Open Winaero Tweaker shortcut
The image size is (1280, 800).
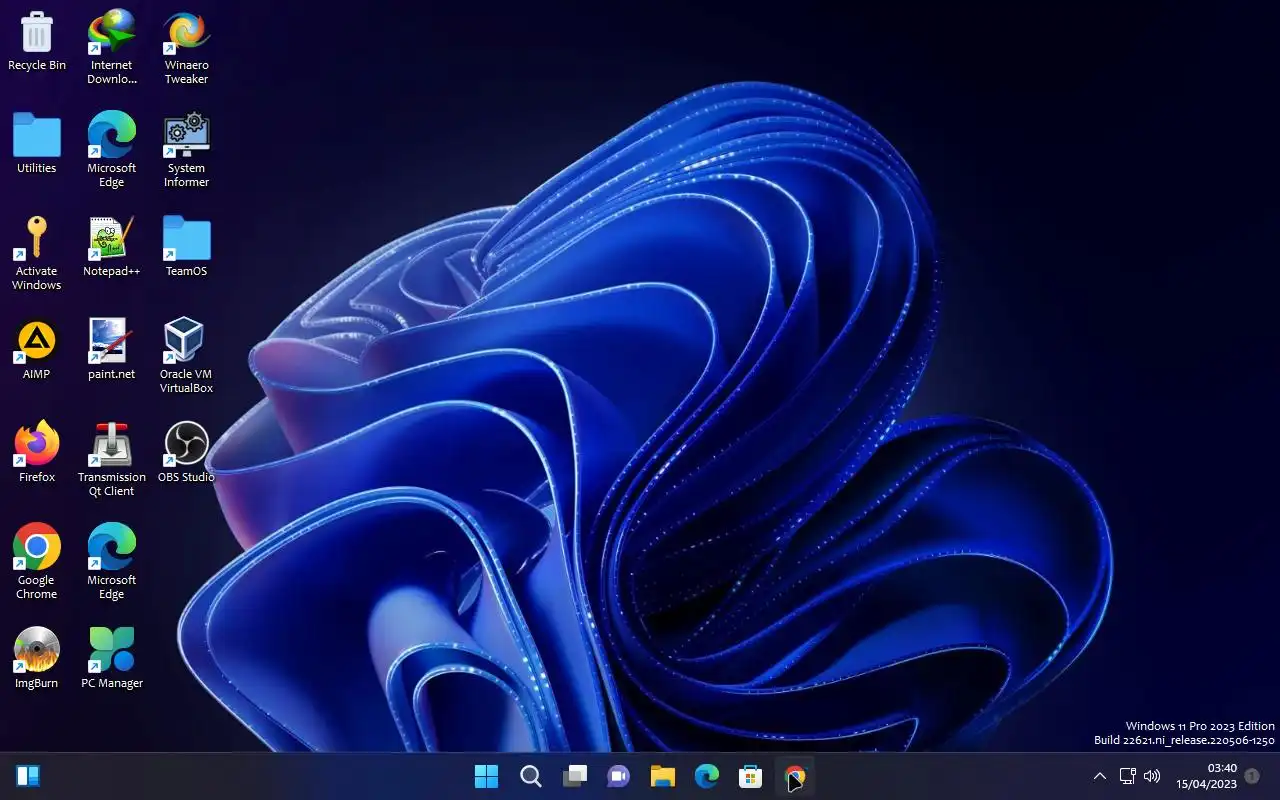coord(187,47)
